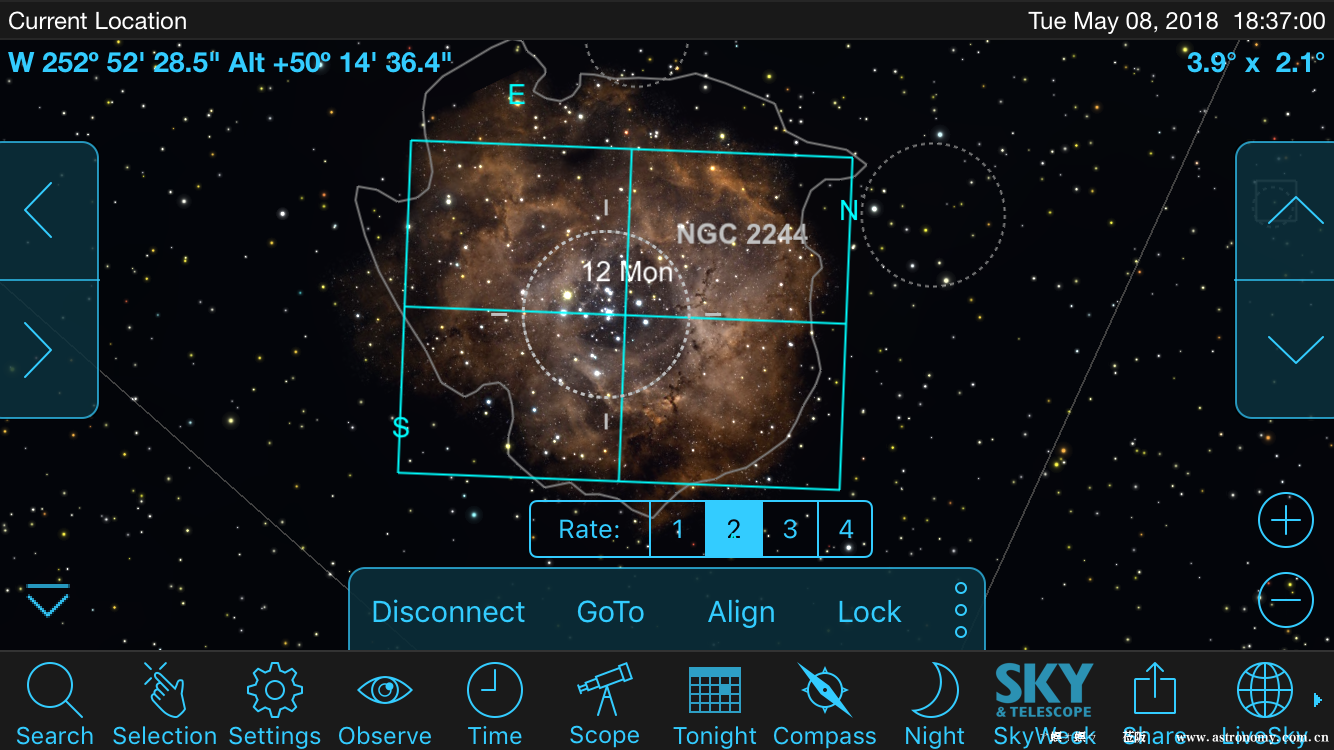Set slew rate to 1

click(x=678, y=529)
